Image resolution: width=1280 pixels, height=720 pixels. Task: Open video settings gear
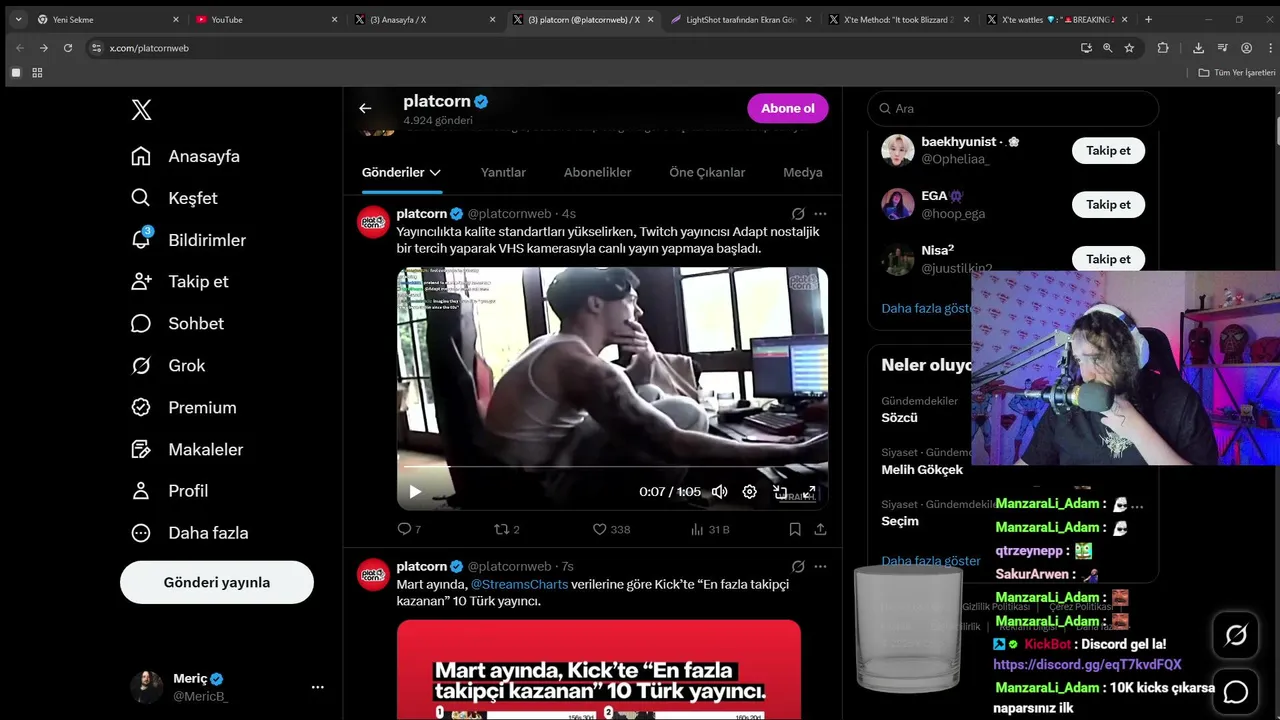(x=750, y=492)
